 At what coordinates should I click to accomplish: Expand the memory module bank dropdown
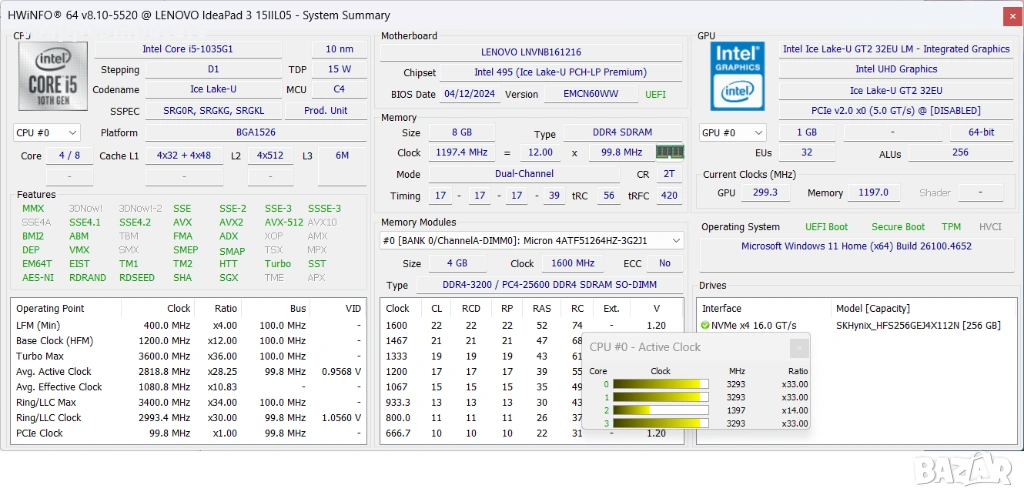676,240
